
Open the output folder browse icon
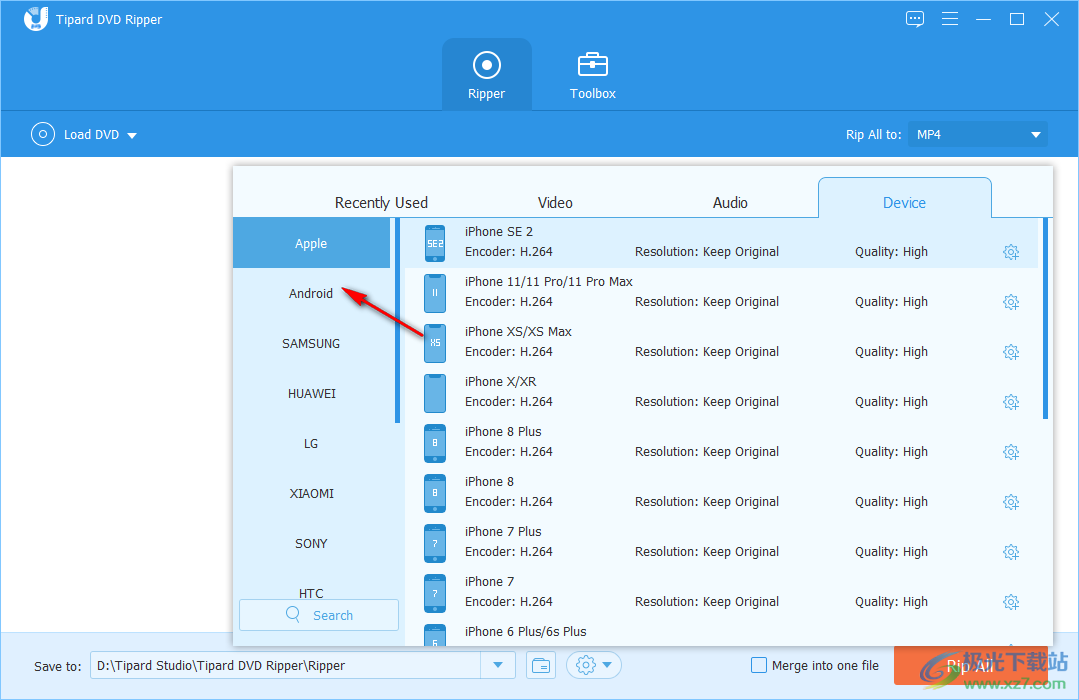(x=541, y=665)
